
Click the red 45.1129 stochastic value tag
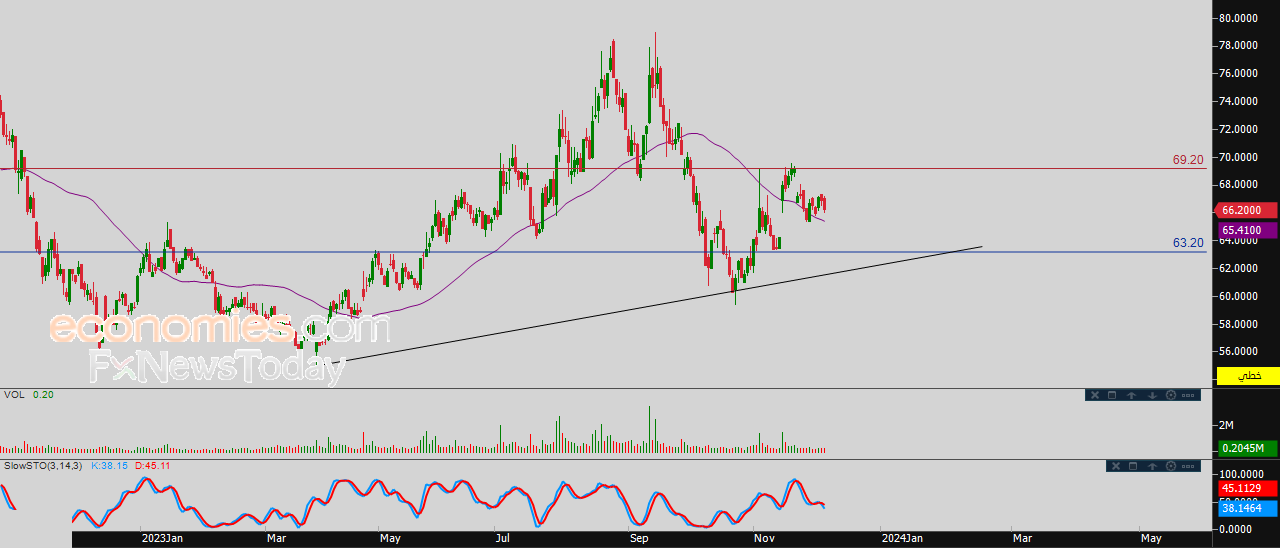click(1248, 488)
